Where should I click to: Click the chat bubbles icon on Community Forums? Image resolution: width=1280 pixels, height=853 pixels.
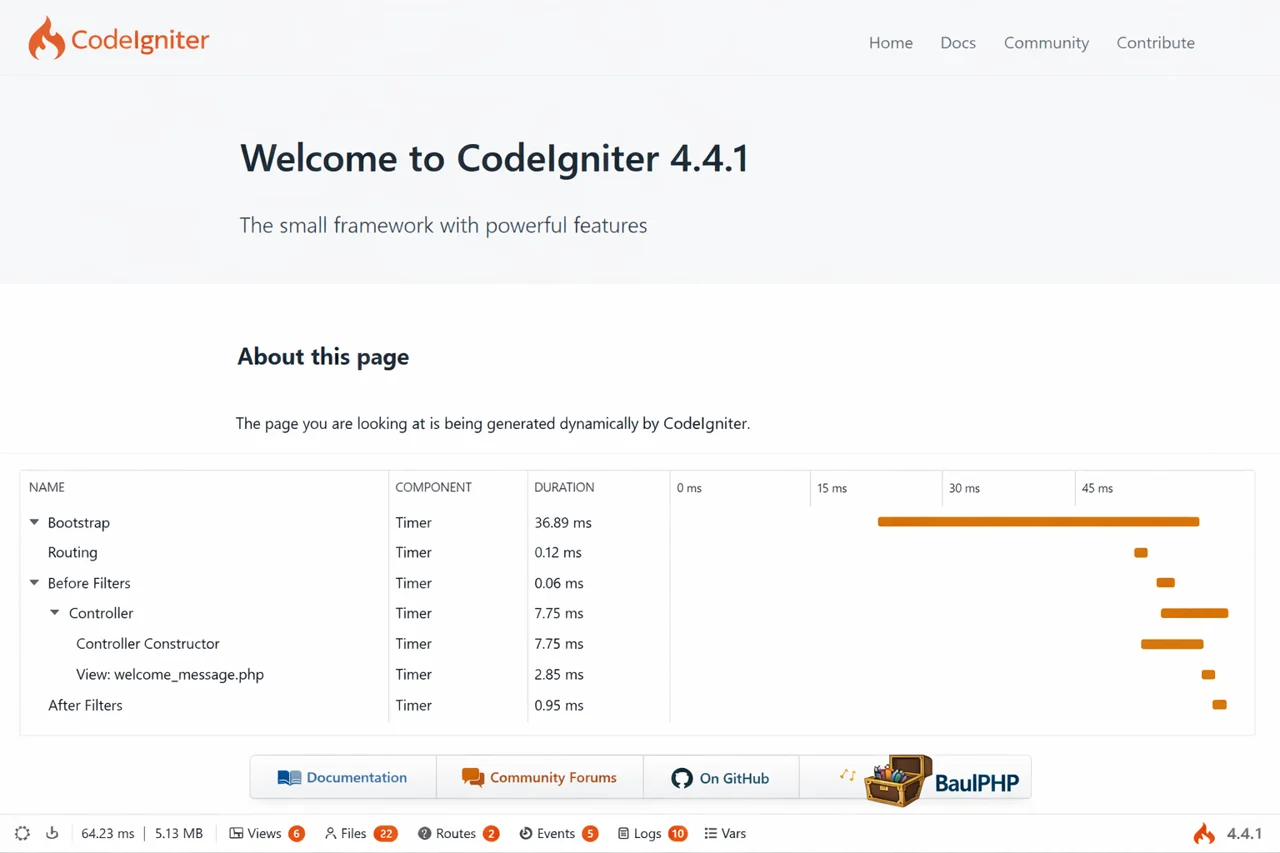pyautogui.click(x=473, y=778)
